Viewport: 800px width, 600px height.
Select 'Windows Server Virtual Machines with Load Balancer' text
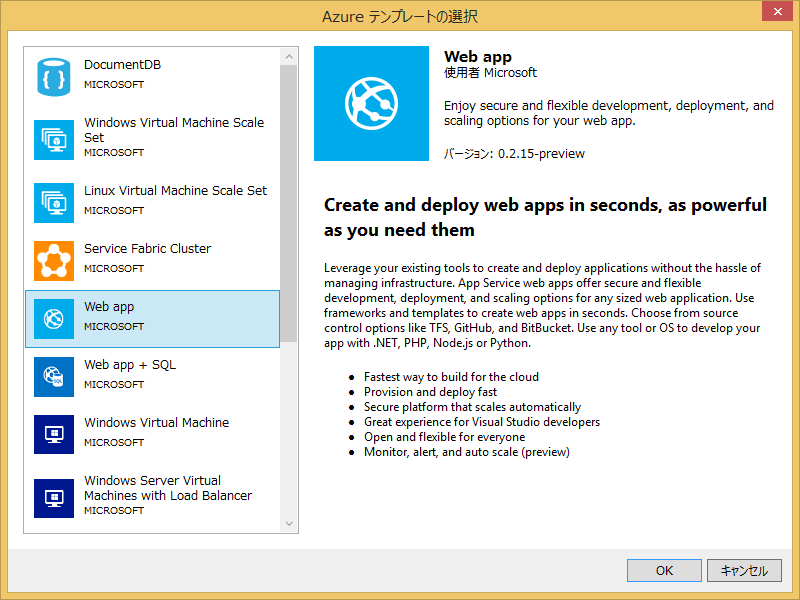click(168, 488)
